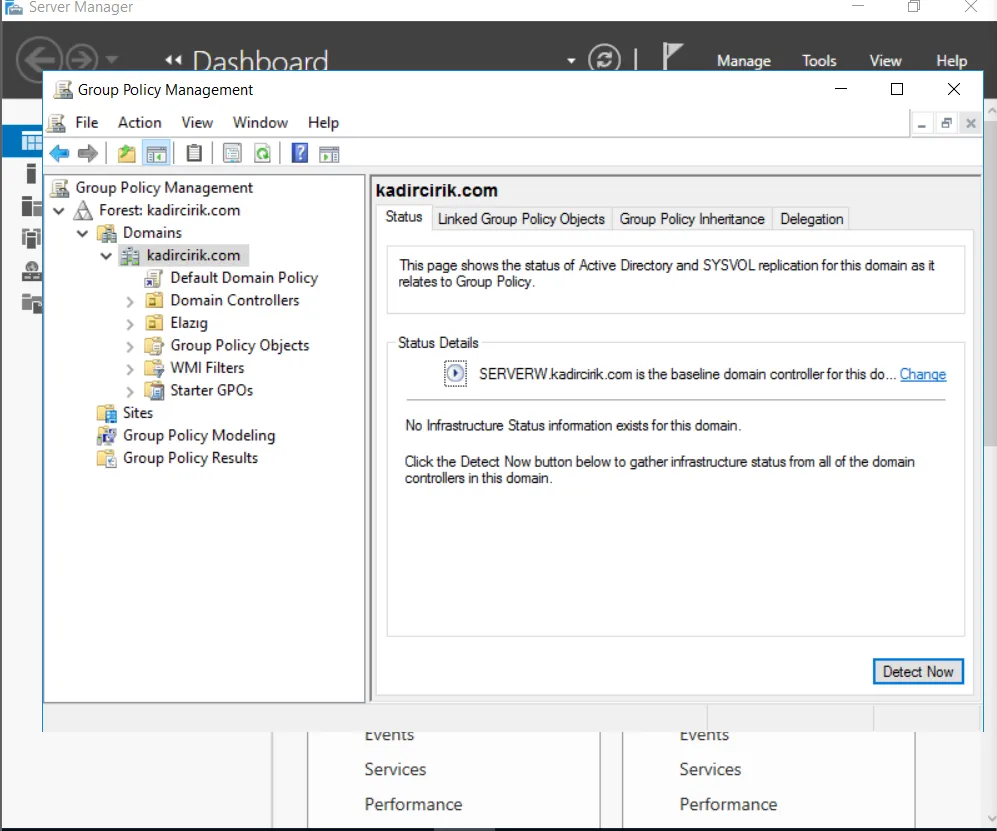Open the View menu in Group Policy Management
The image size is (997, 831).
coord(197,123)
